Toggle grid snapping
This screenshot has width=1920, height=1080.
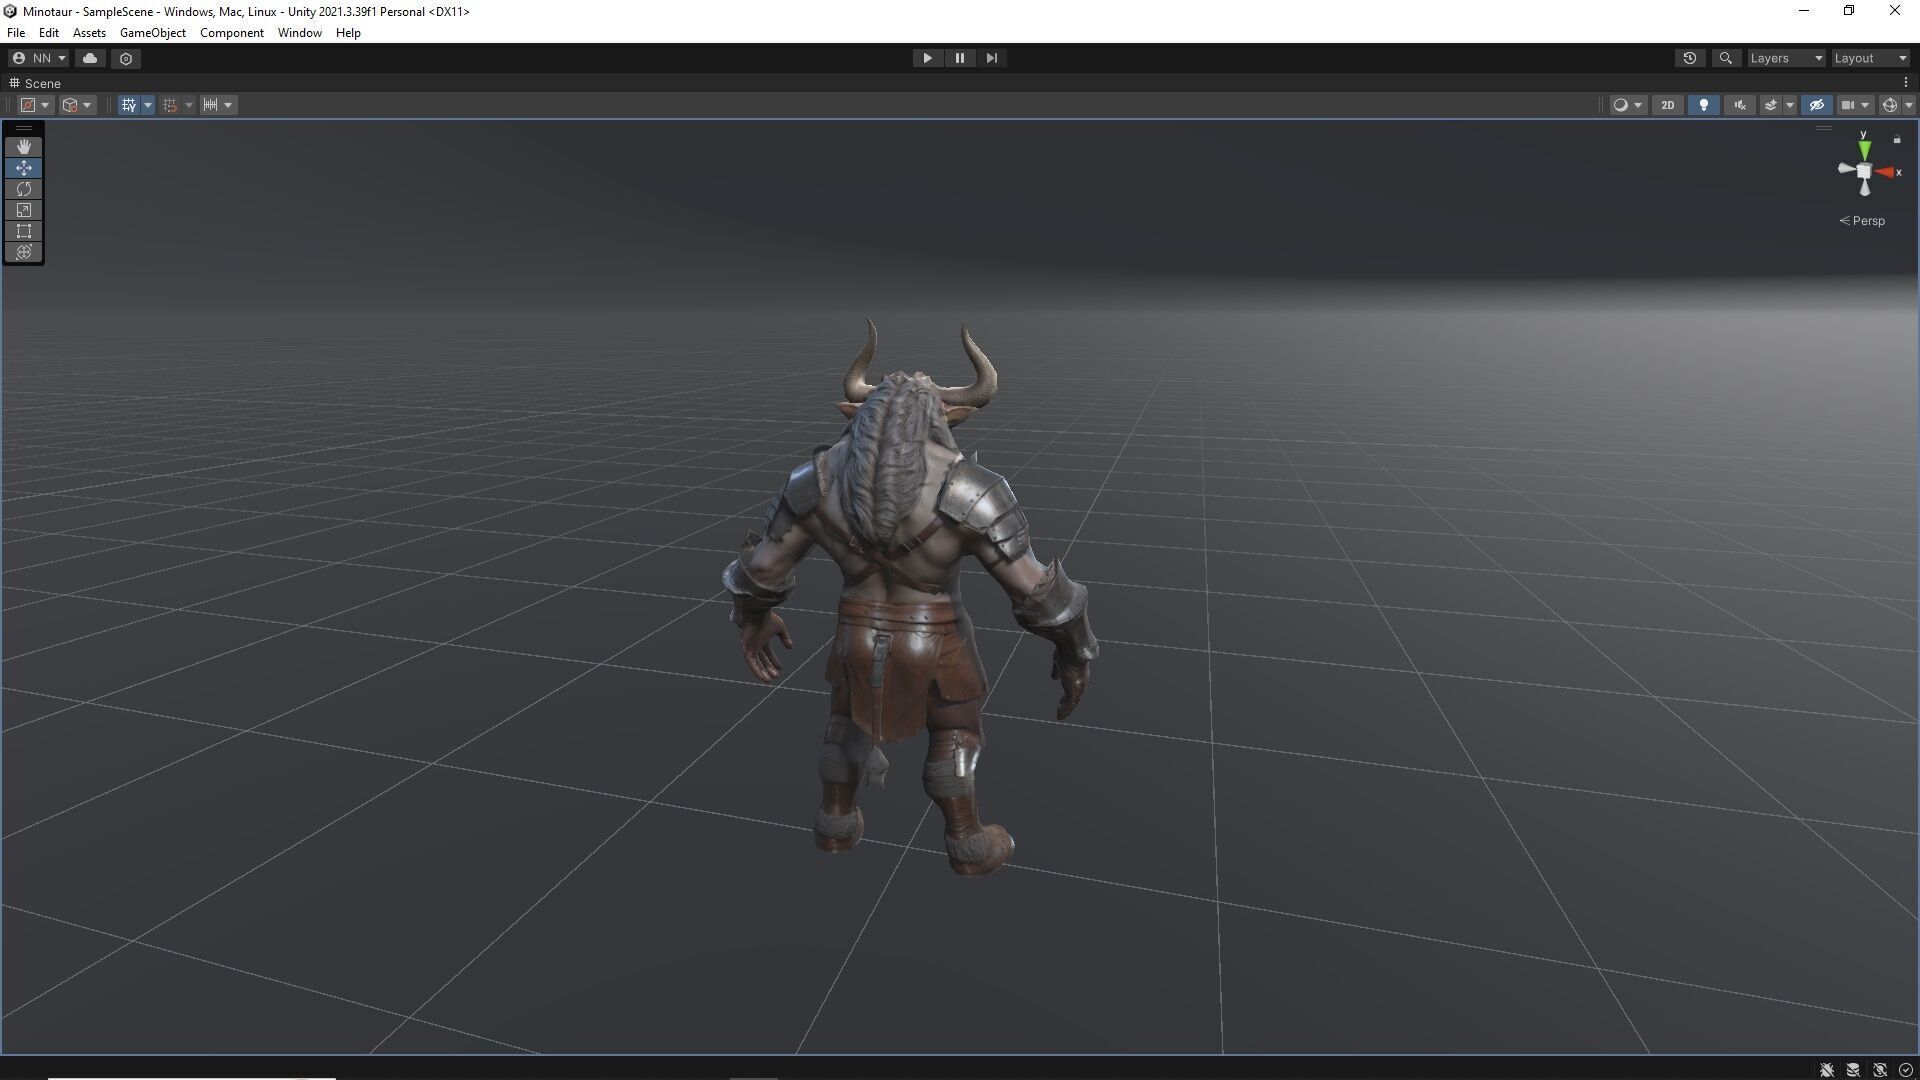pos(170,105)
